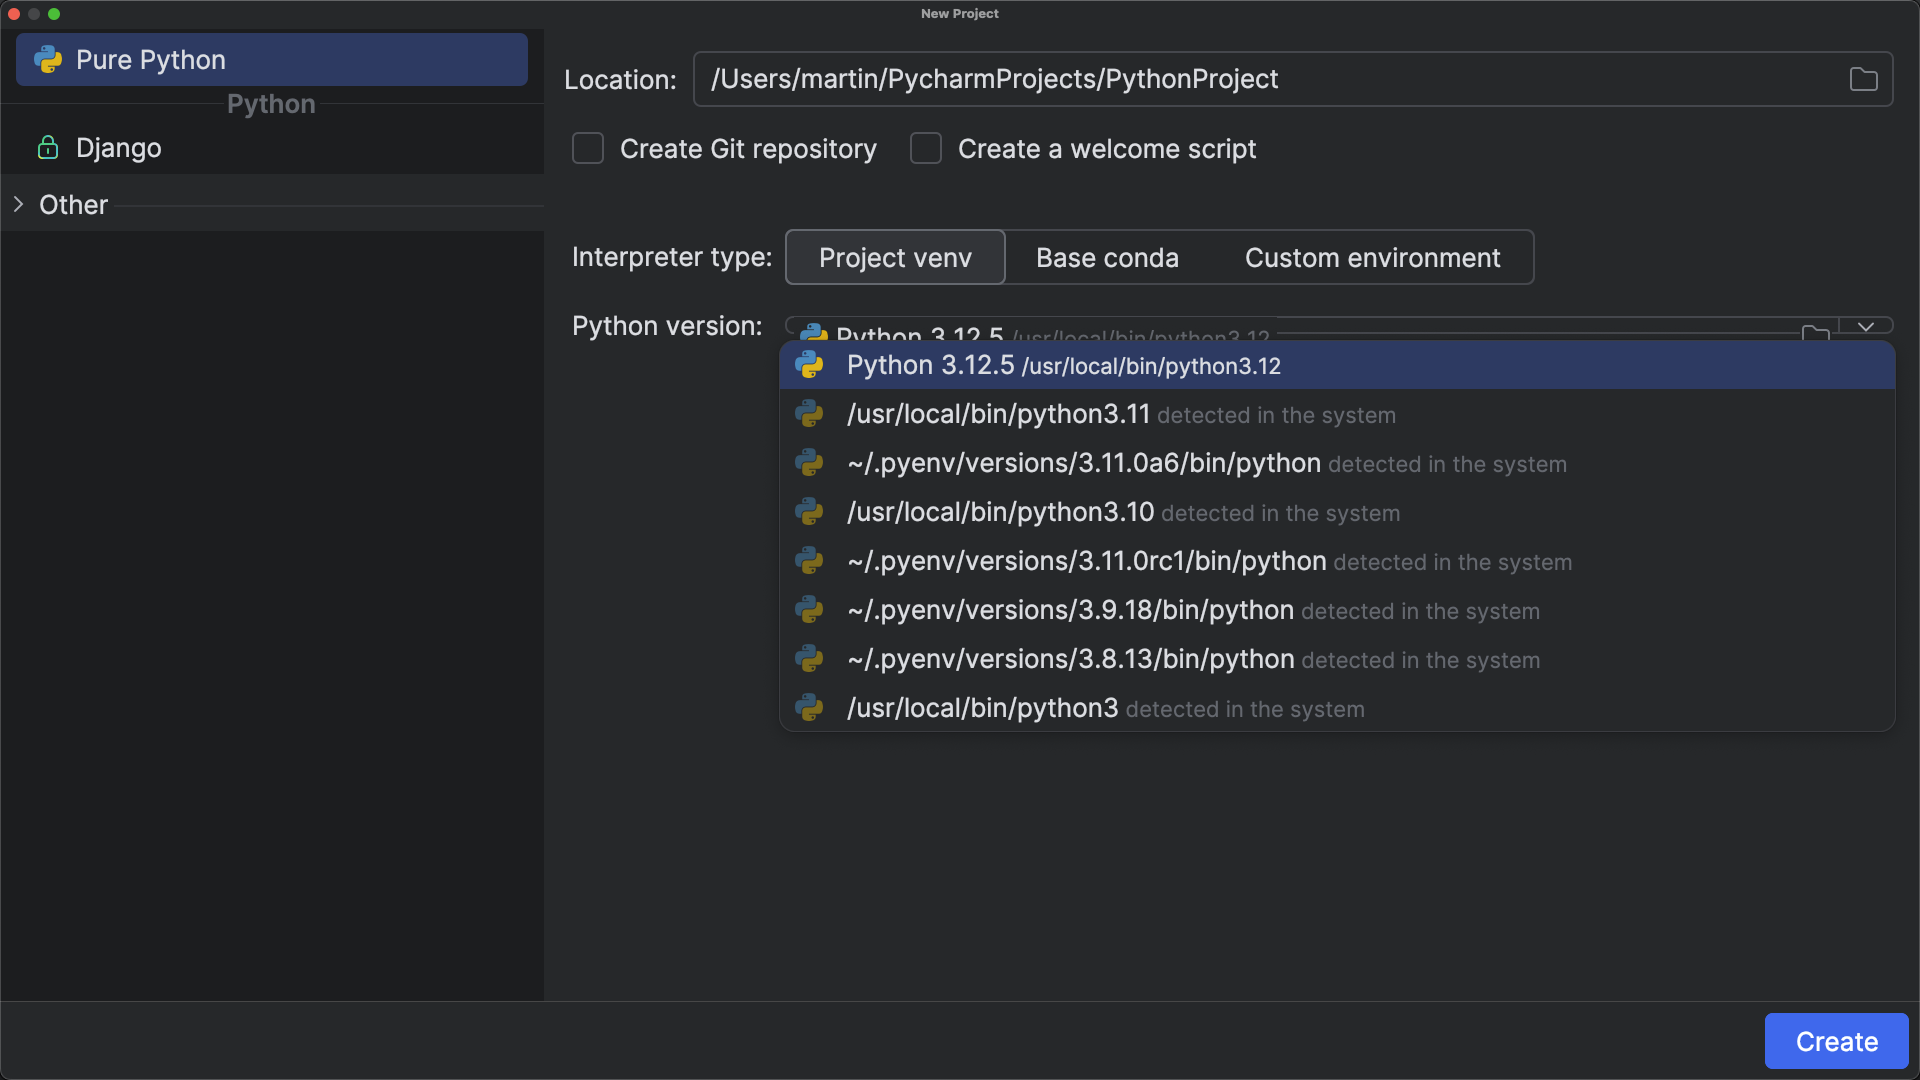Click the Python icon for pyenv 3.9.18 entry
Image resolution: width=1920 pixels, height=1080 pixels.
click(810, 610)
